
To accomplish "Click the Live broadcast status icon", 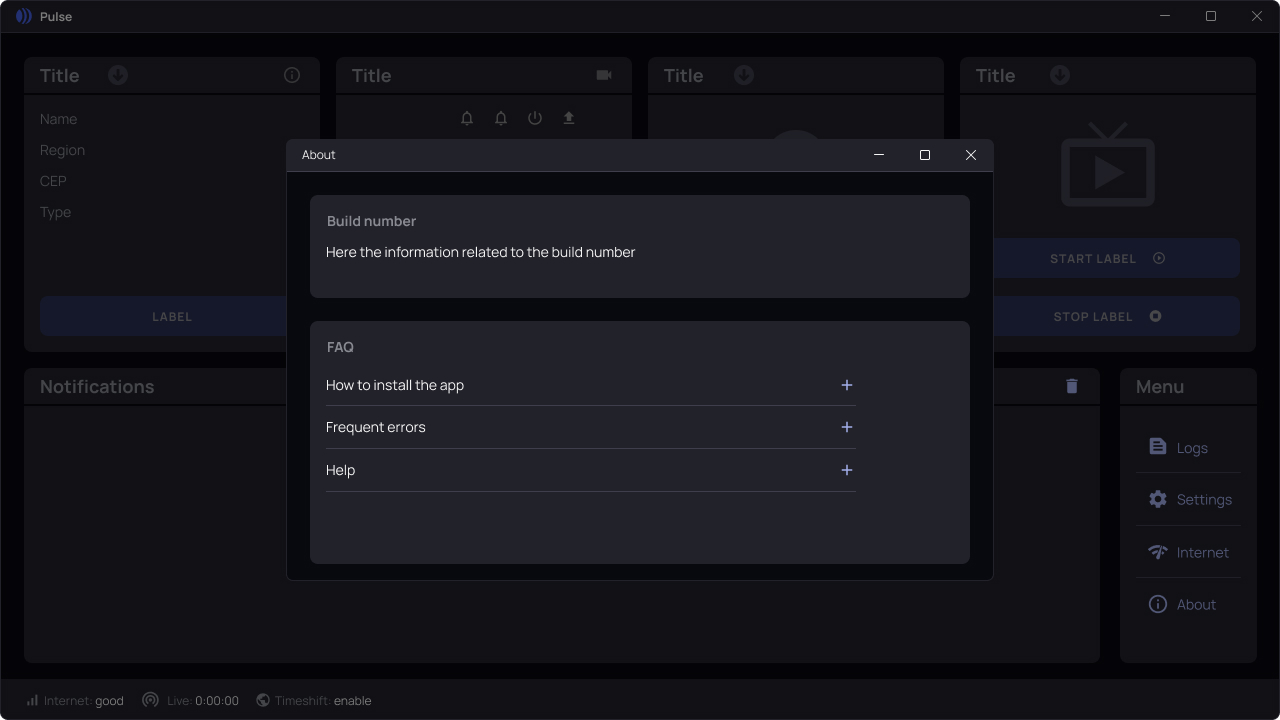I will pyautogui.click(x=150, y=700).
